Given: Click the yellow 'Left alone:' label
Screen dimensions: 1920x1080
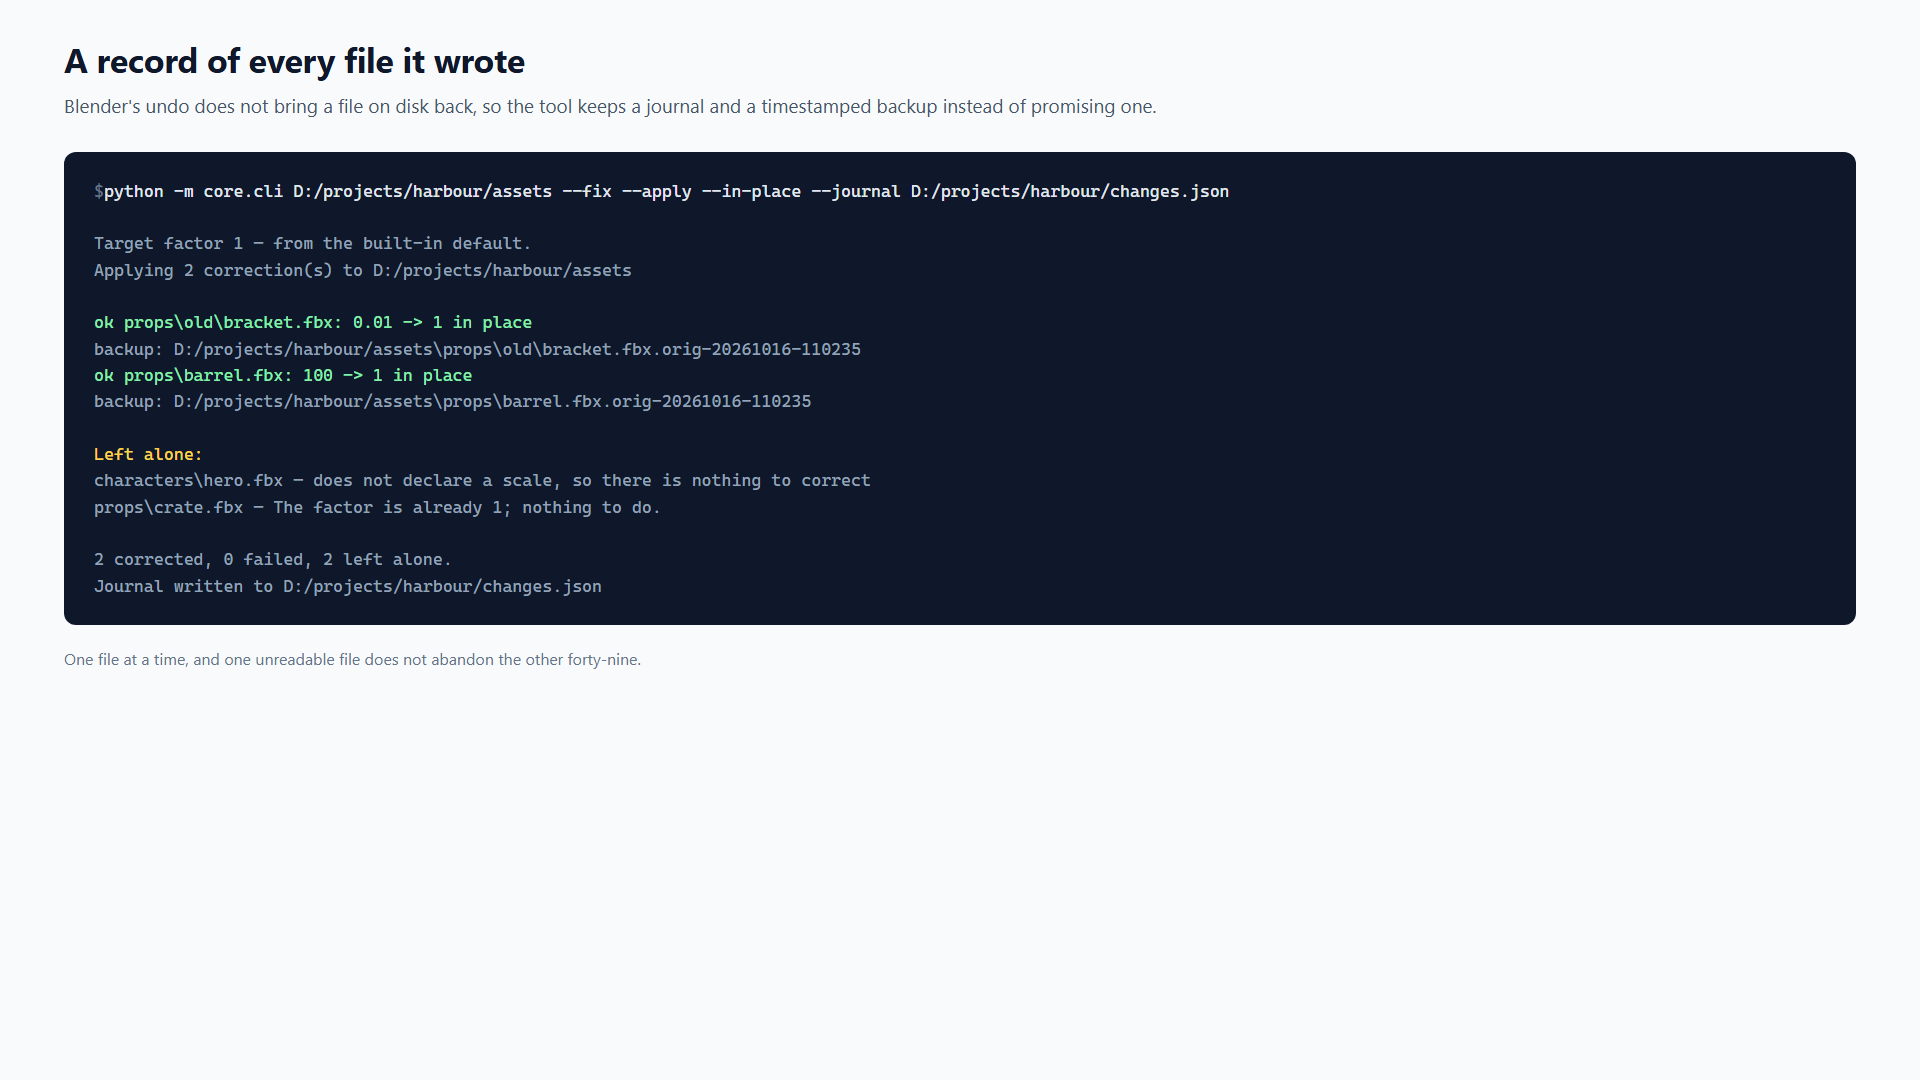Looking at the screenshot, I should pyautogui.click(x=148, y=455).
